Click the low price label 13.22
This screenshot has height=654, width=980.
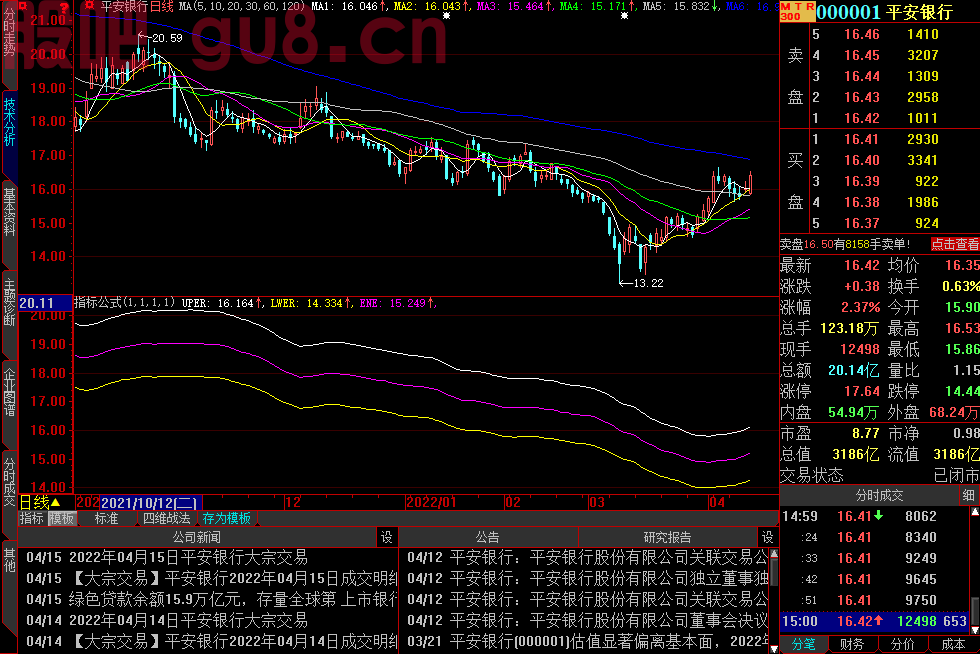click(648, 283)
